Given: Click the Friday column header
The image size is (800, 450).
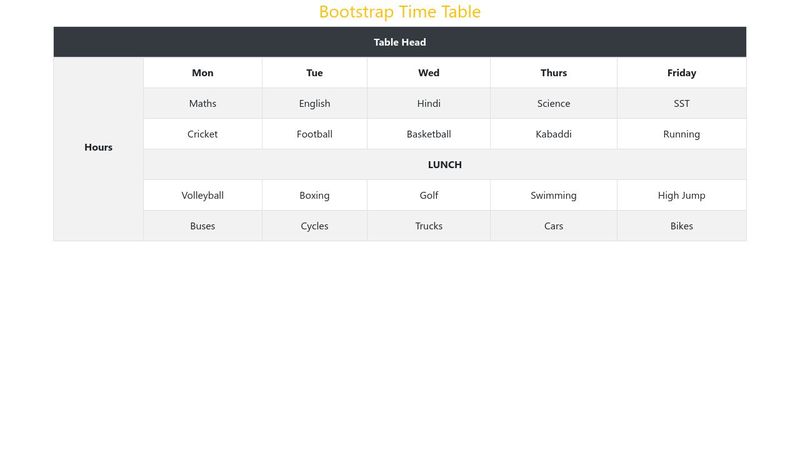Looking at the screenshot, I should [x=681, y=73].
